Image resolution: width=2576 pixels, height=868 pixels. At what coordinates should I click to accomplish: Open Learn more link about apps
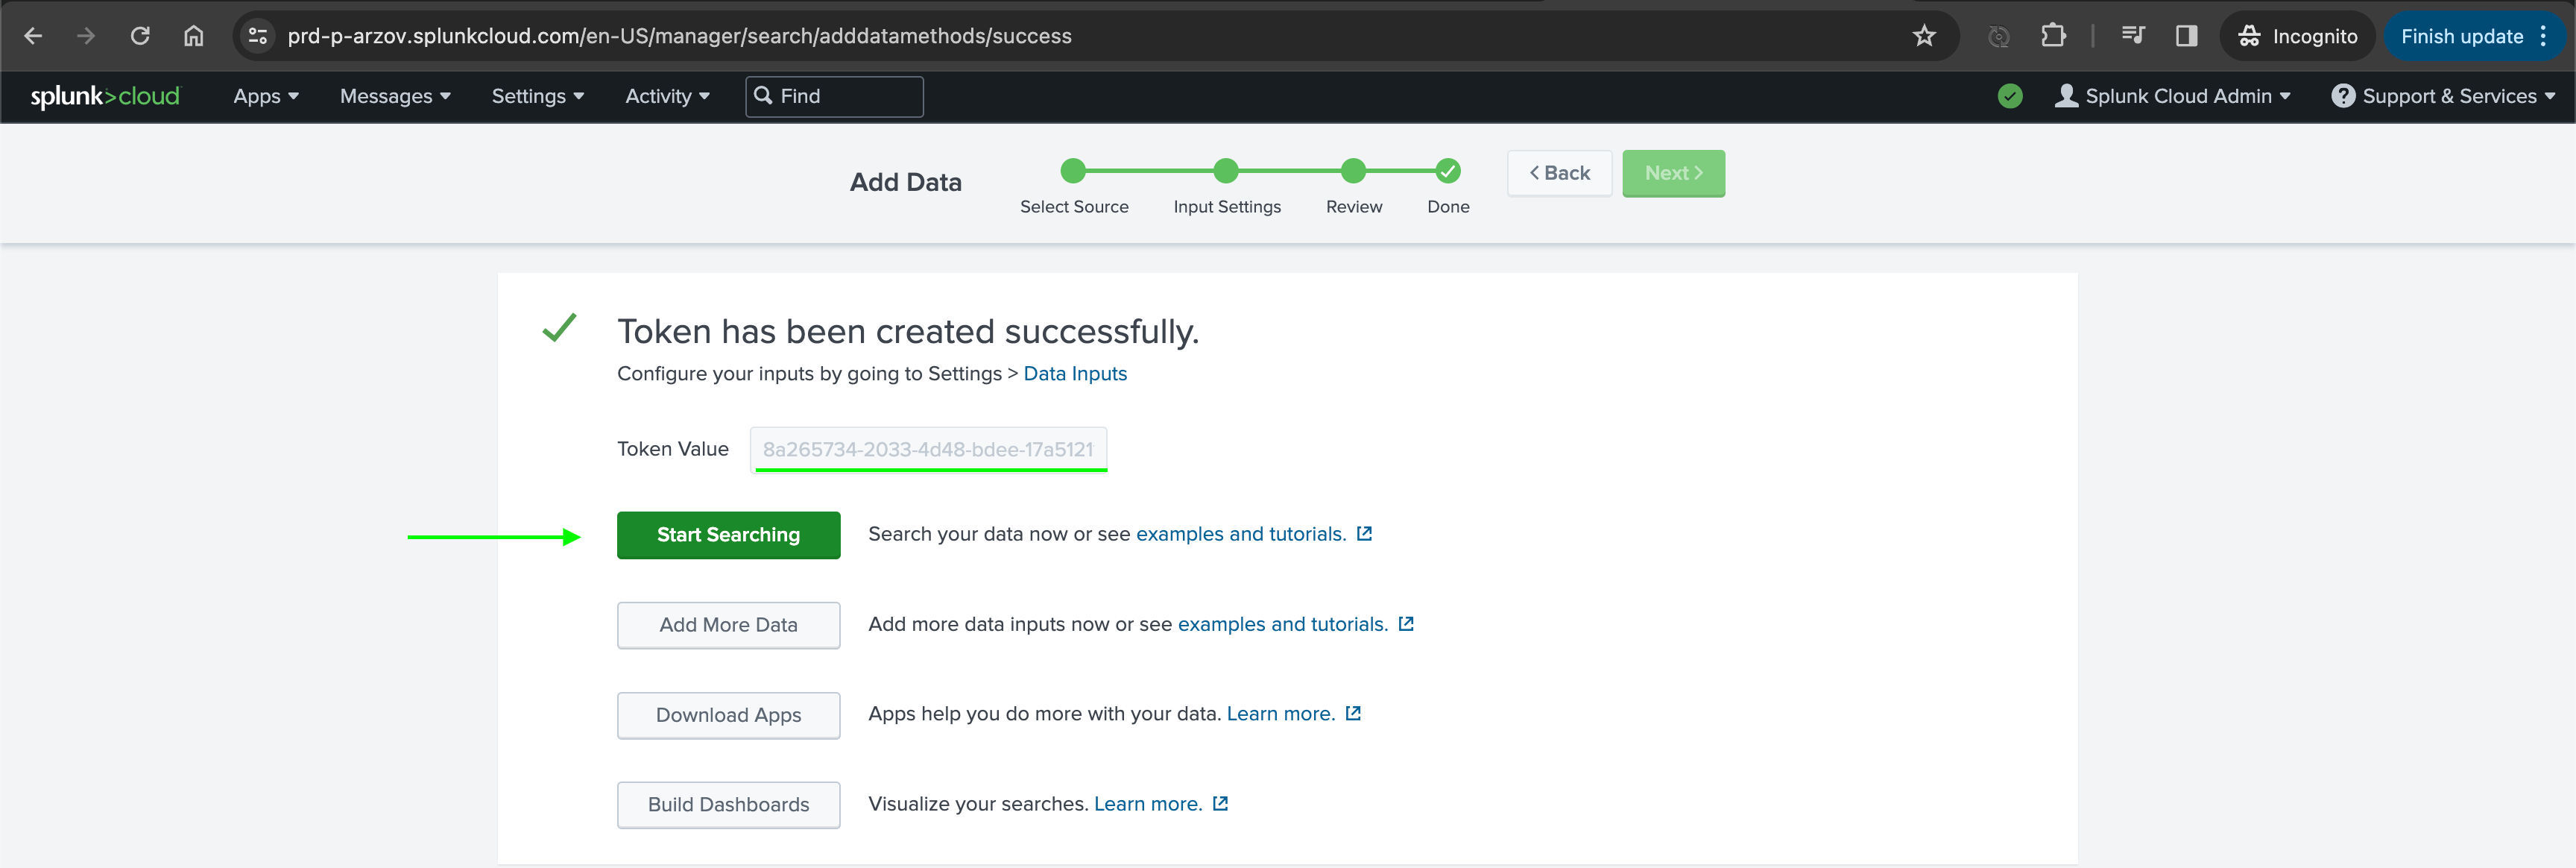[1281, 714]
